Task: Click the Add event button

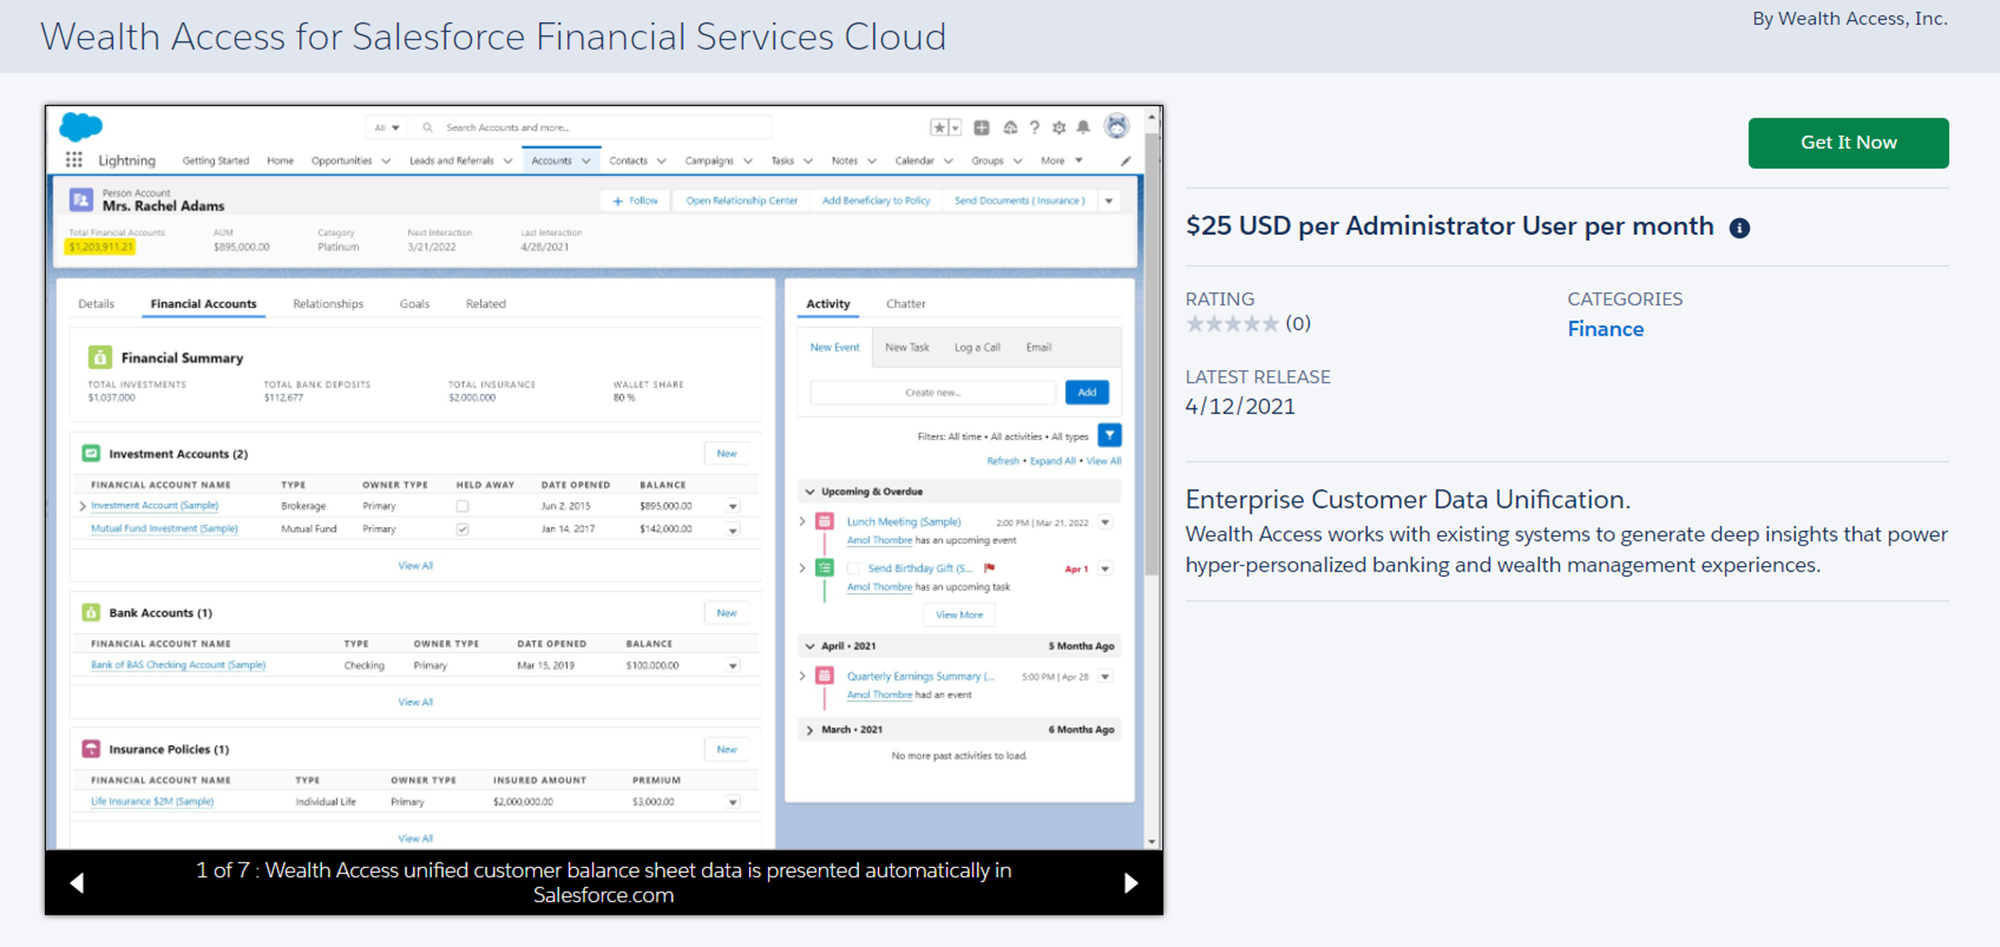Action: click(1087, 392)
